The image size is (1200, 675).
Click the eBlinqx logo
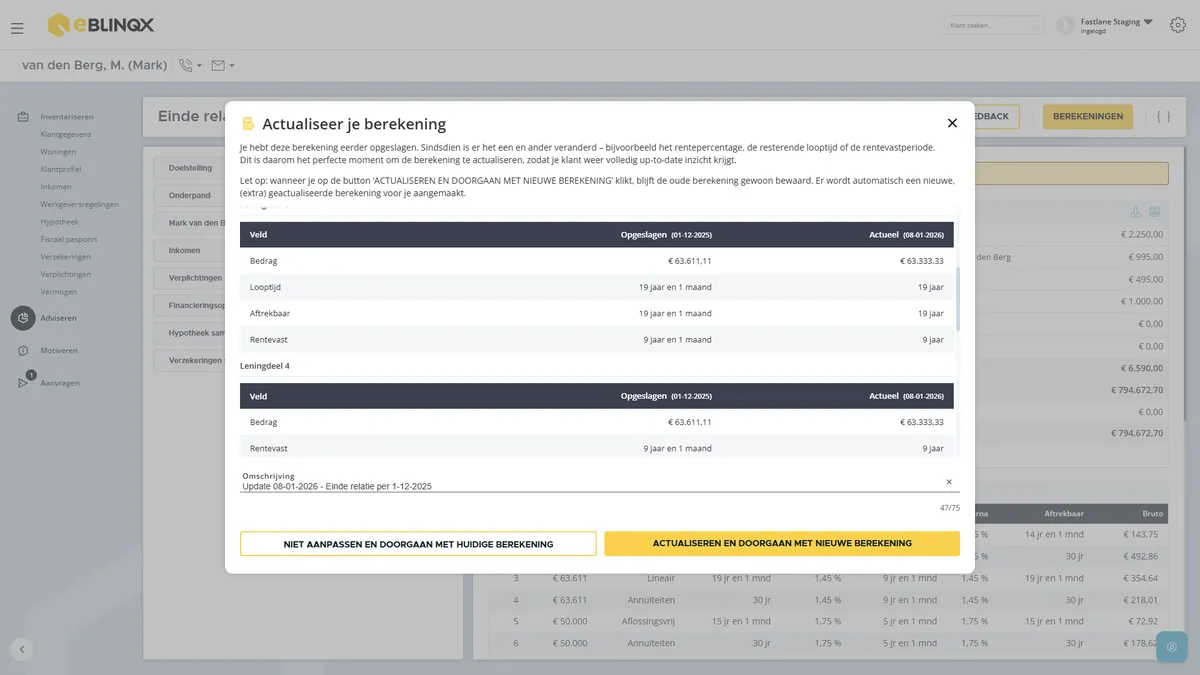coord(101,25)
